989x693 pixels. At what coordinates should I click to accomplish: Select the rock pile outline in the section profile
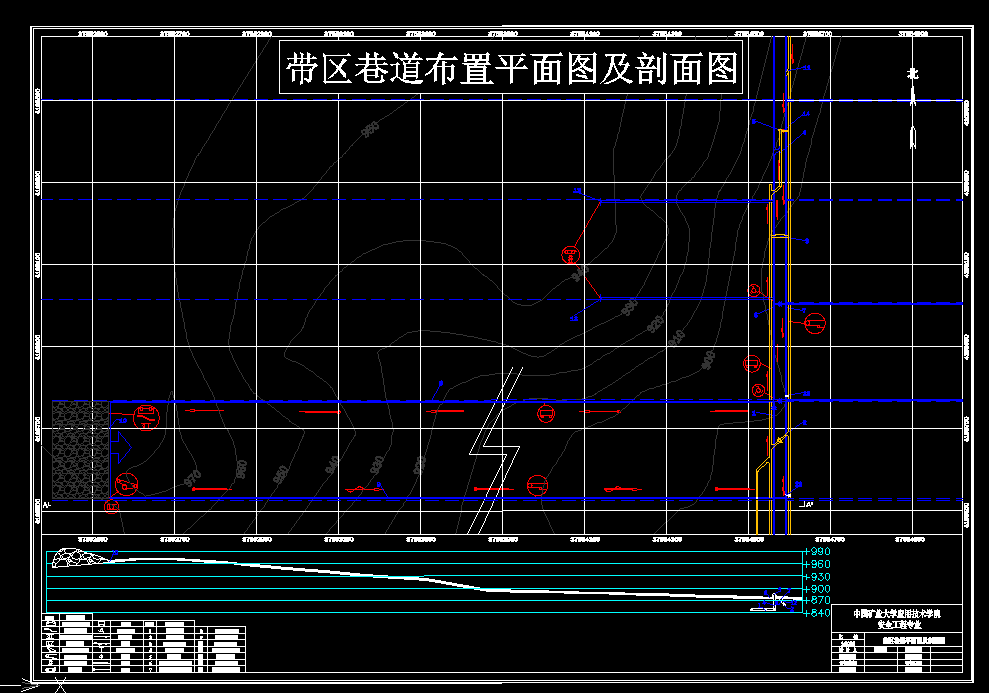[x=80, y=558]
